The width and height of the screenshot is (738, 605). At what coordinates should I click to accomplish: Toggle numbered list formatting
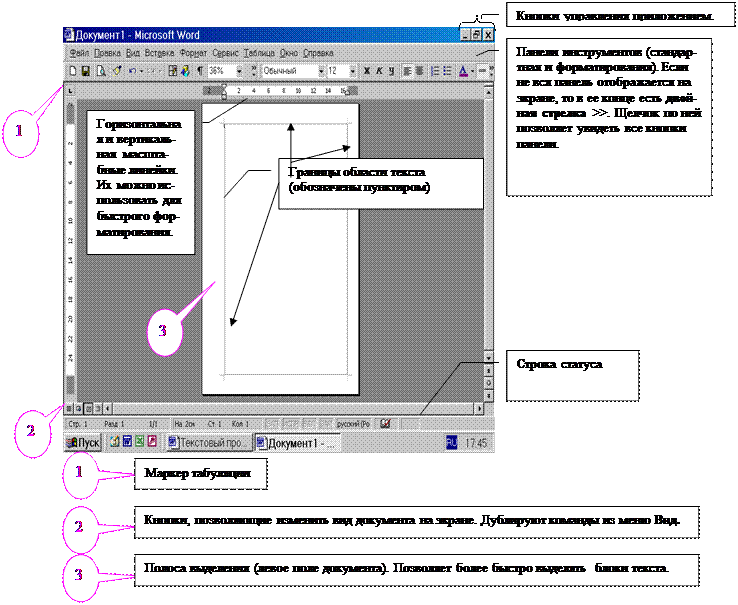pyautogui.click(x=435, y=71)
